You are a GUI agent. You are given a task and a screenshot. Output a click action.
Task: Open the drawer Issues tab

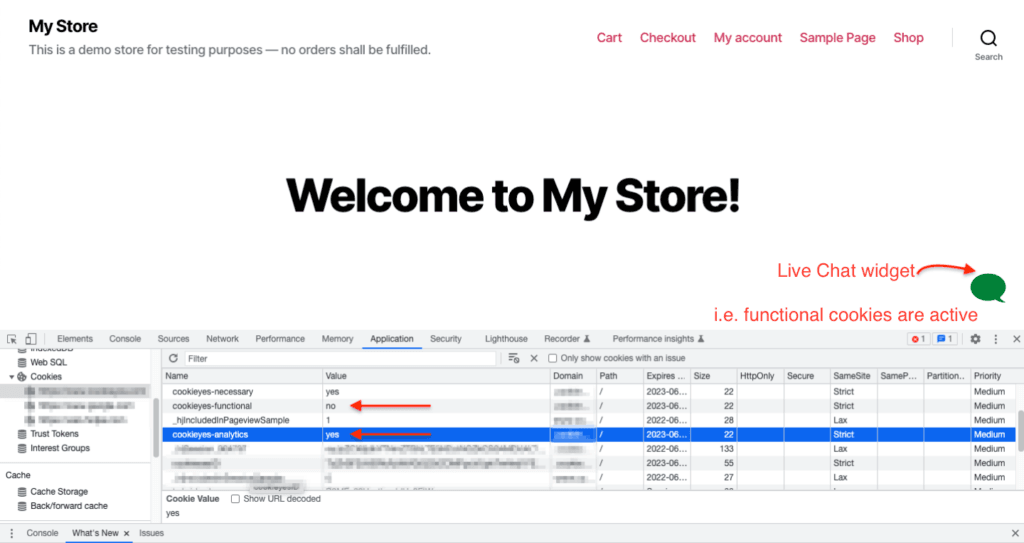pyautogui.click(x=152, y=533)
